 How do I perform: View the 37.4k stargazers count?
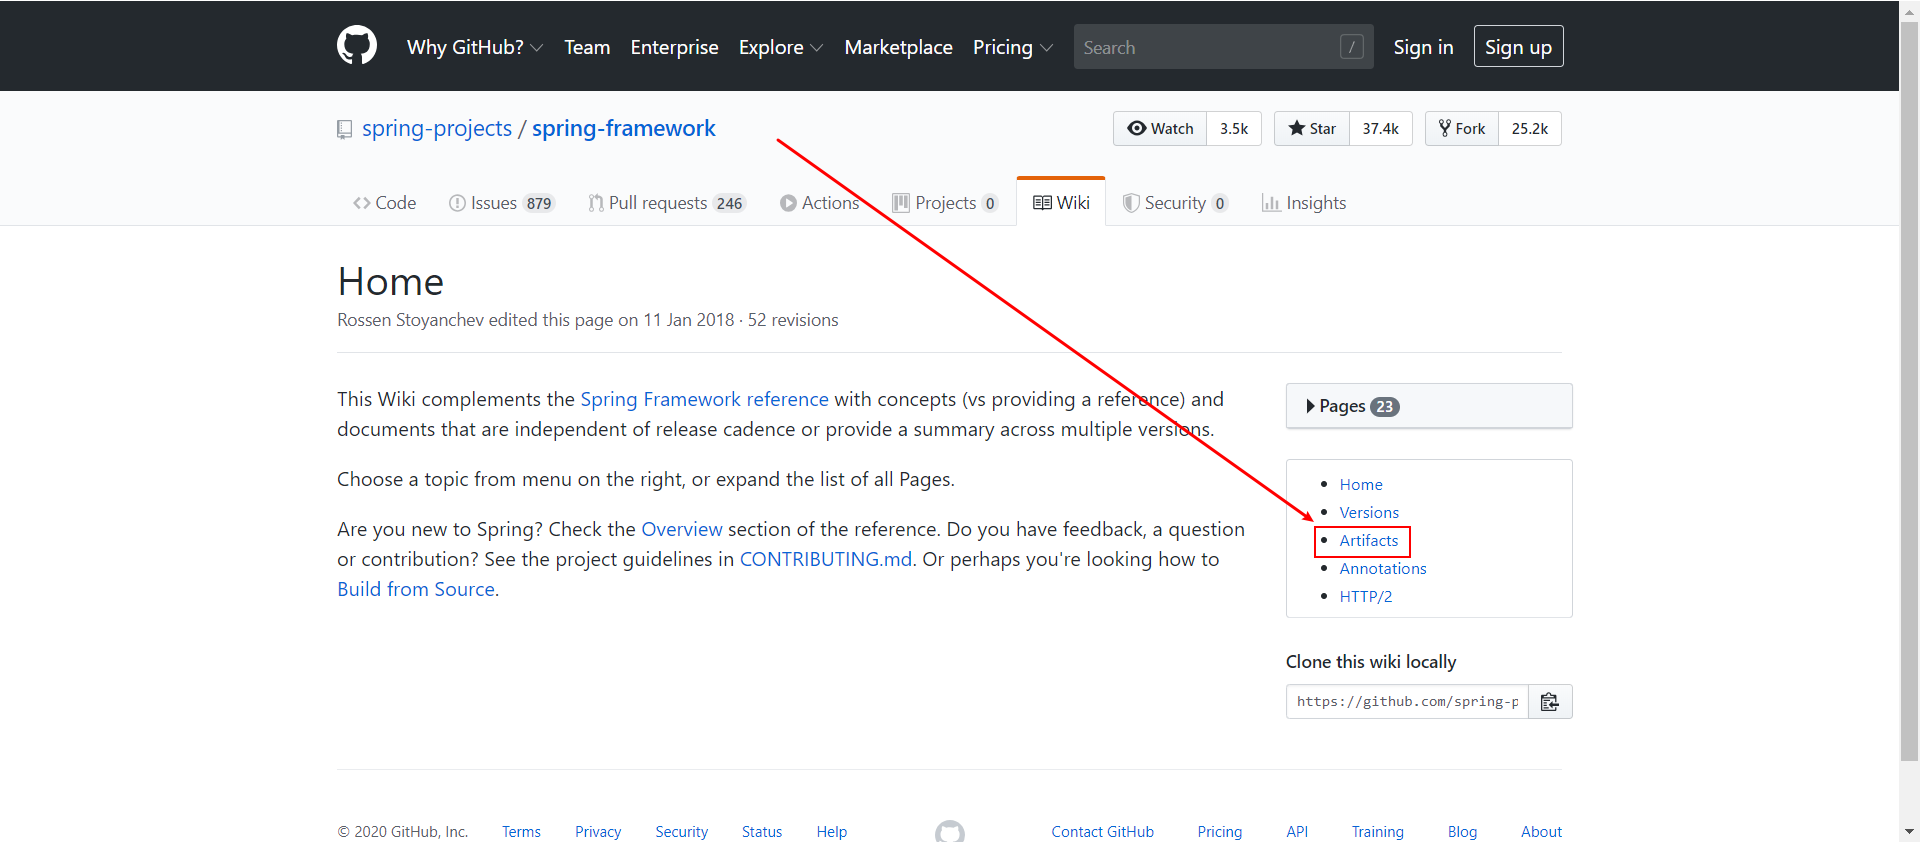(1380, 128)
